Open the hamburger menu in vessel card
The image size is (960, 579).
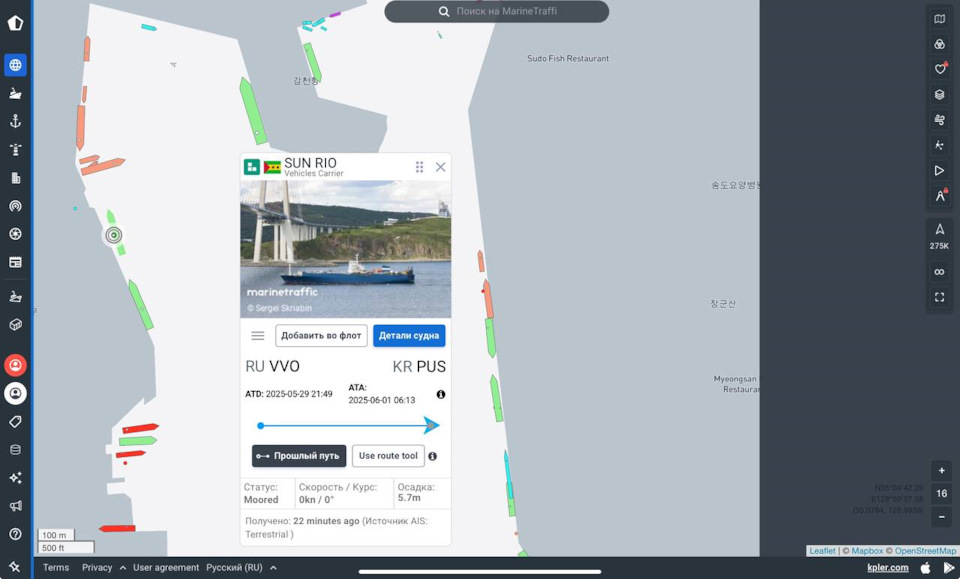coord(258,335)
